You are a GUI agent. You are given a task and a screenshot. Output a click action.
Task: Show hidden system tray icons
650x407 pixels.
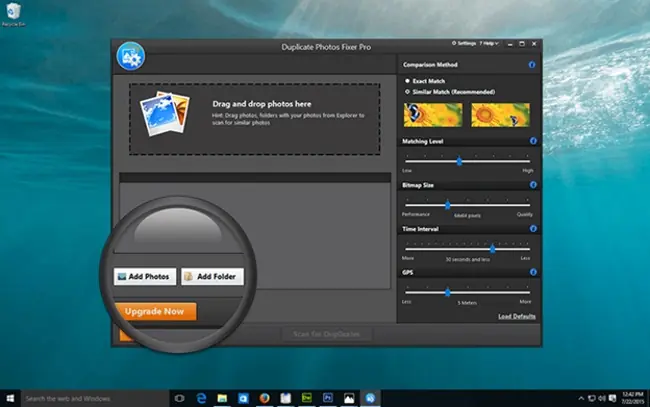[581, 399]
